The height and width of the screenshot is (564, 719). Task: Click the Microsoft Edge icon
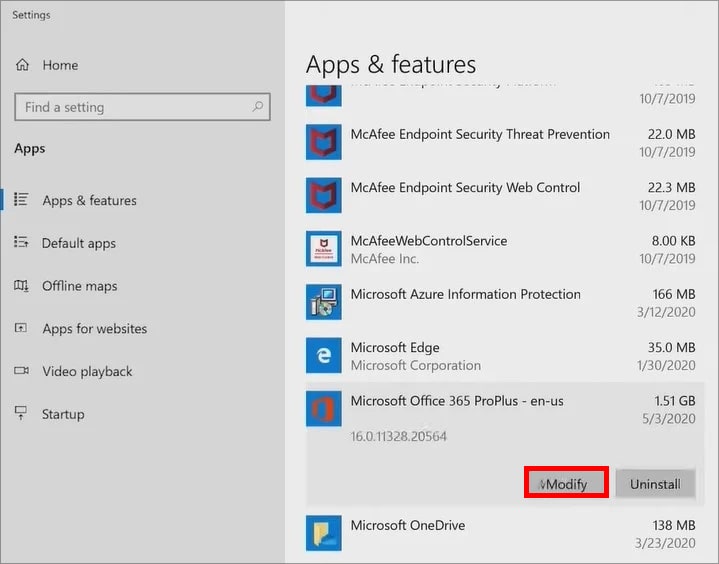tap(324, 355)
